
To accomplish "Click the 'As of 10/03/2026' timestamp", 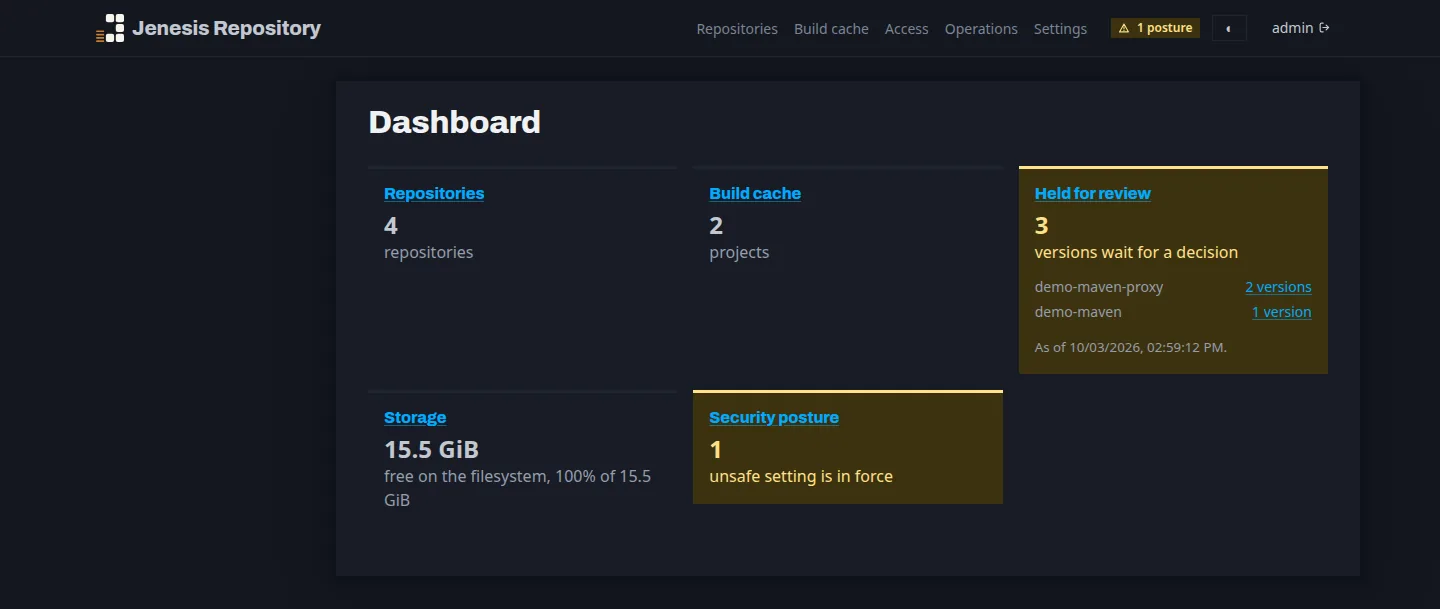I will coord(1131,348).
